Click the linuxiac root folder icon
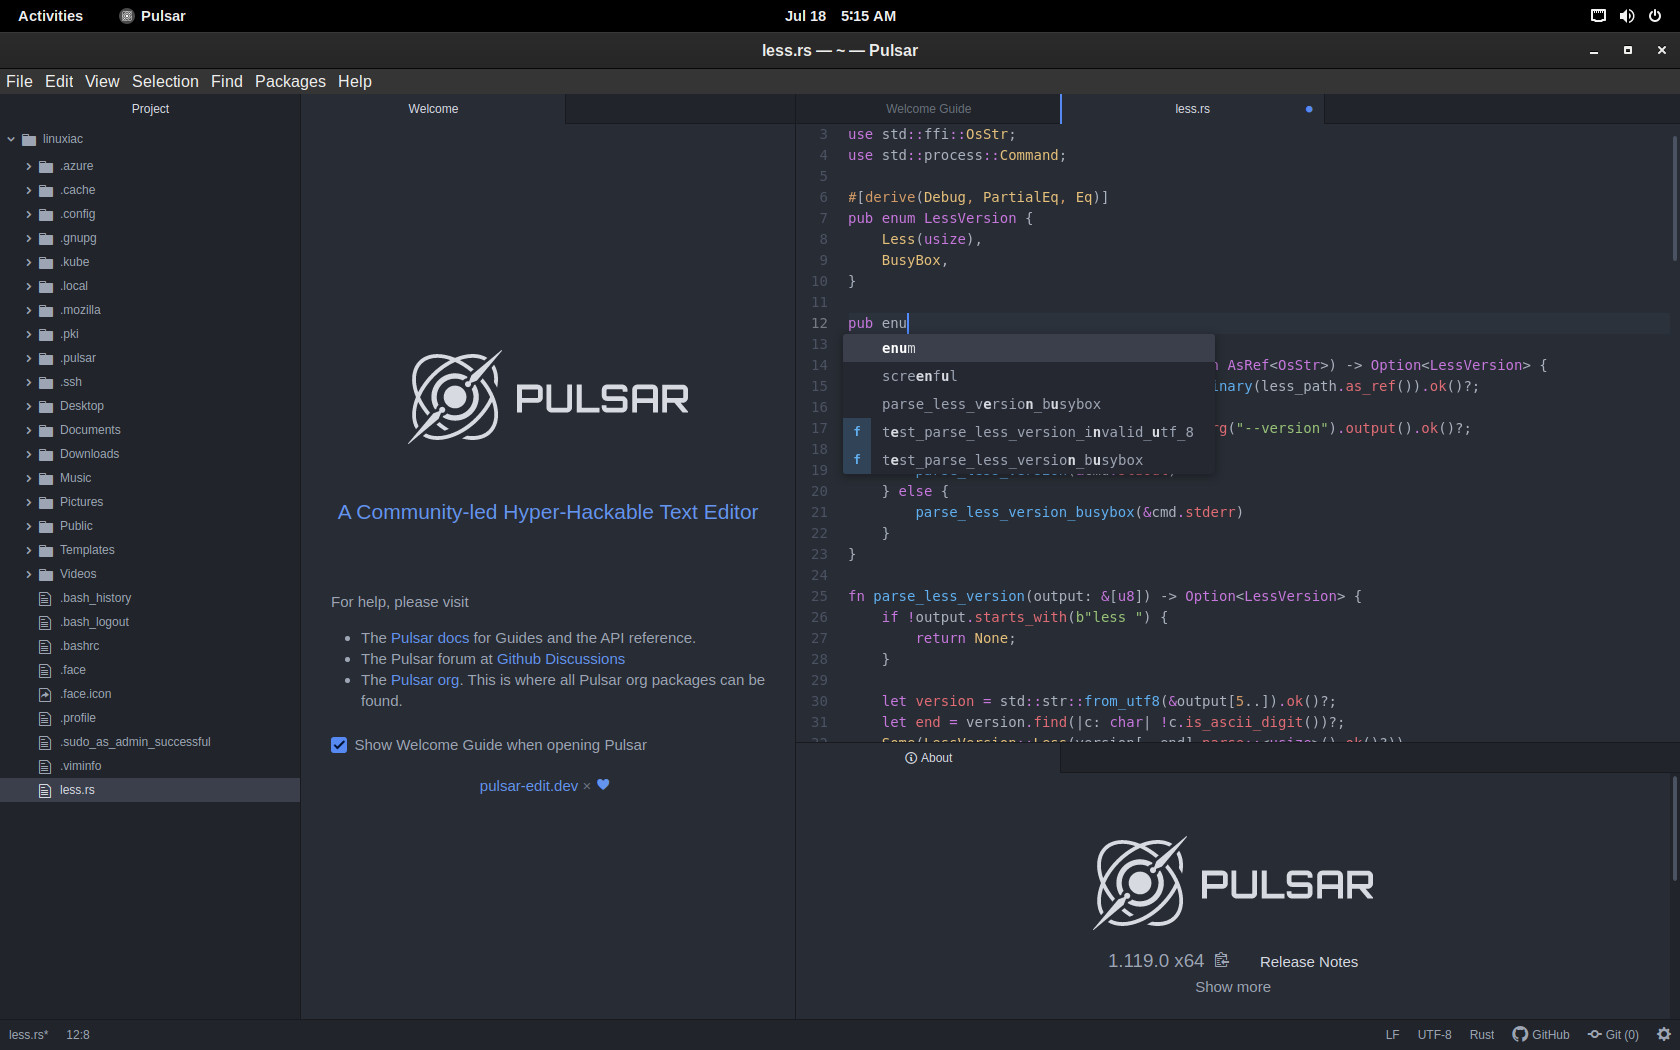The width and height of the screenshot is (1680, 1050). (x=29, y=139)
